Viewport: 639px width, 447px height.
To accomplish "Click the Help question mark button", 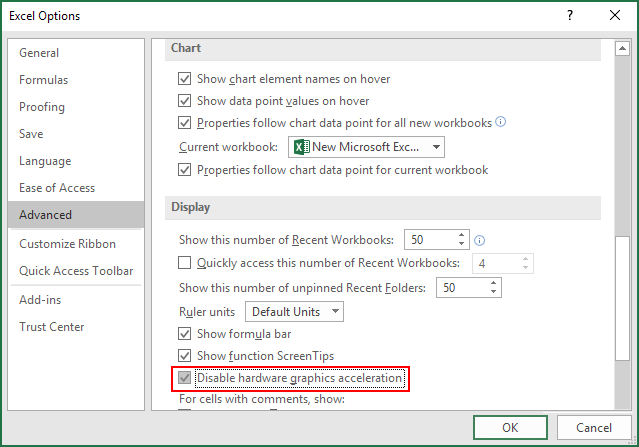I will click(569, 16).
